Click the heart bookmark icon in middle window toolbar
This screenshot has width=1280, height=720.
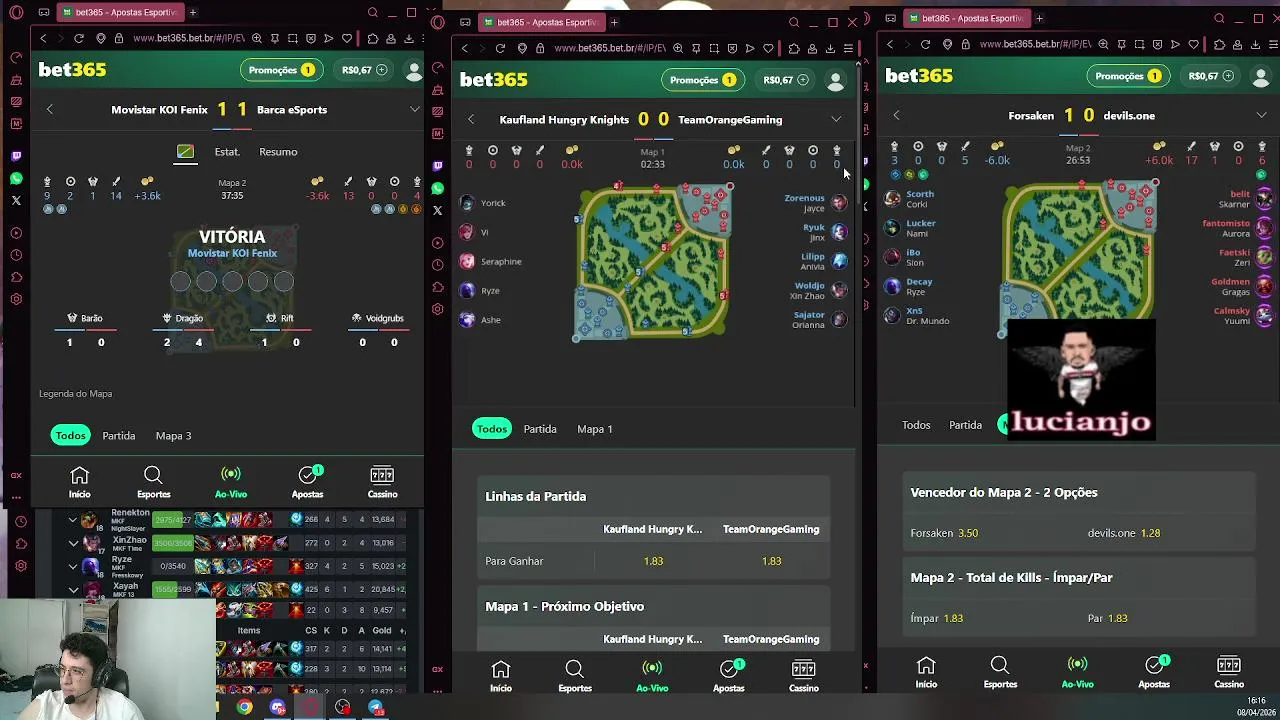pyautogui.click(x=768, y=48)
